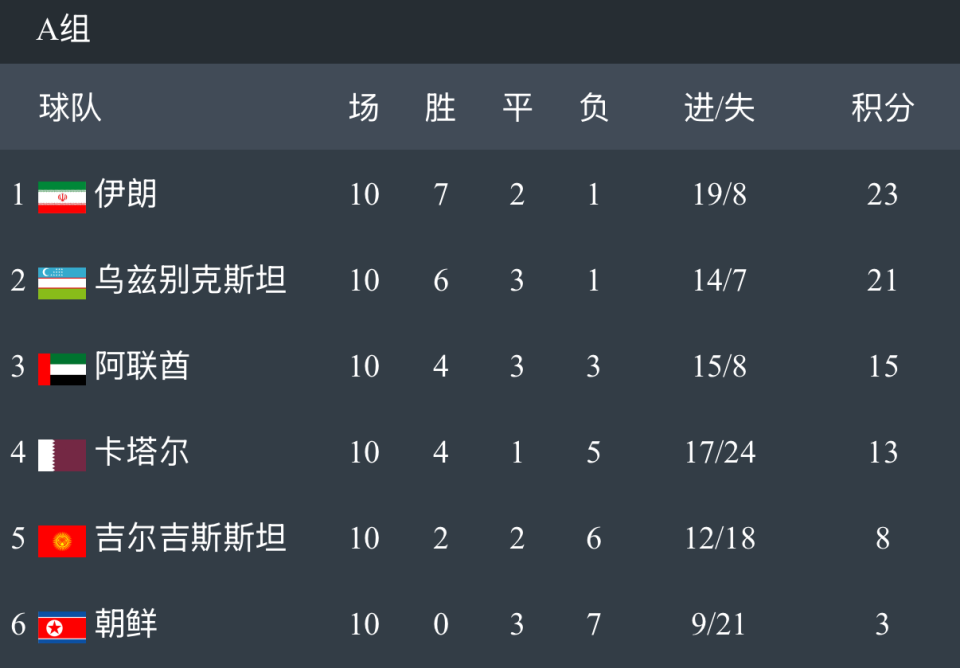Click the Qatar flag icon
The image size is (960, 668).
coord(62,455)
